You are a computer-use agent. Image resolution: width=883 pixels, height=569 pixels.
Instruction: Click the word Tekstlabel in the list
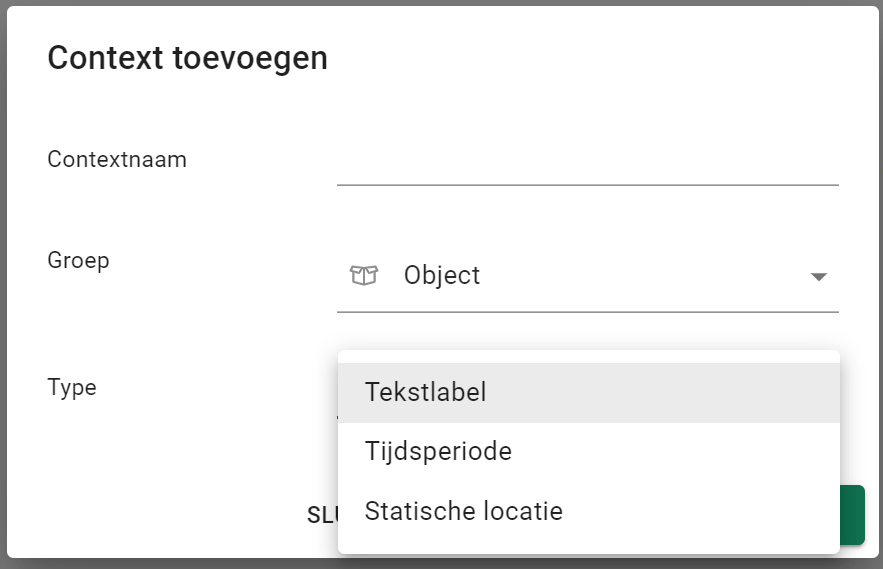[426, 392]
